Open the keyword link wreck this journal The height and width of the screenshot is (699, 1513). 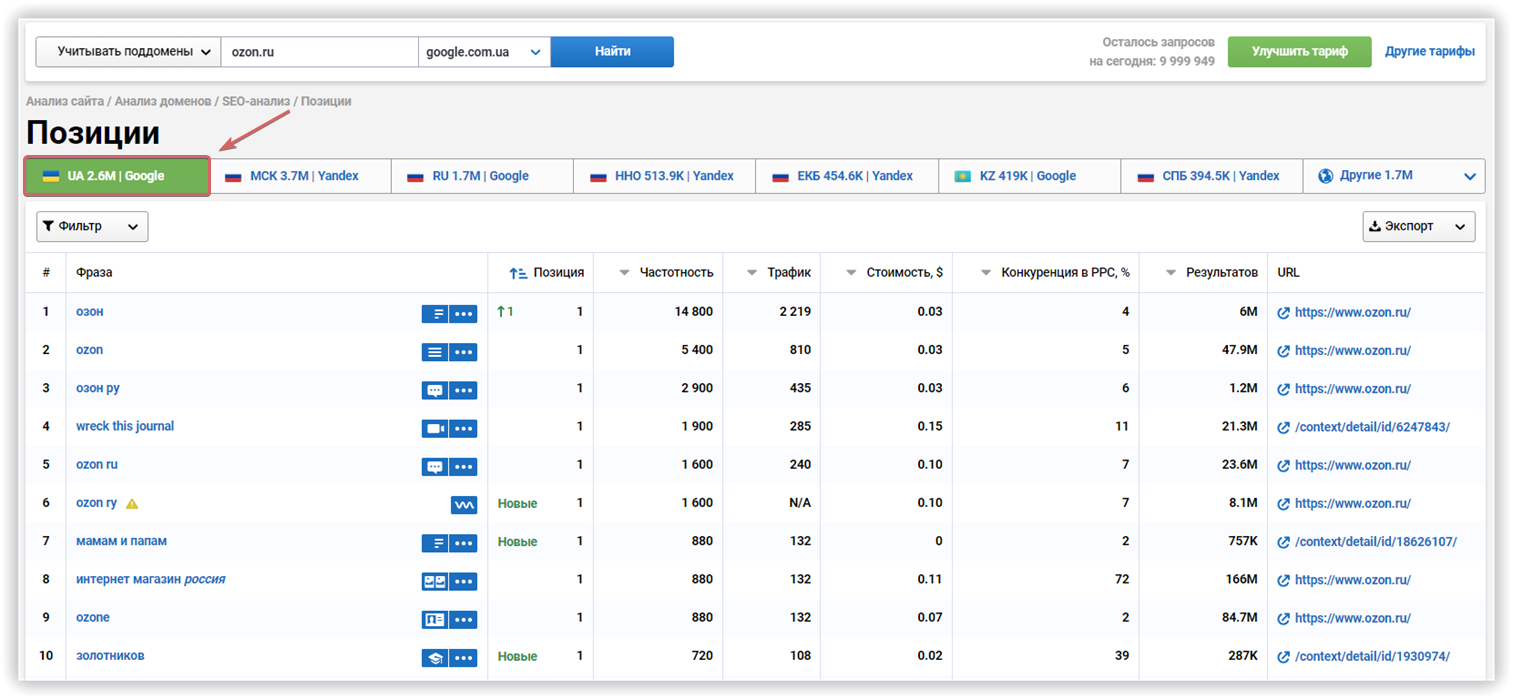[125, 427]
